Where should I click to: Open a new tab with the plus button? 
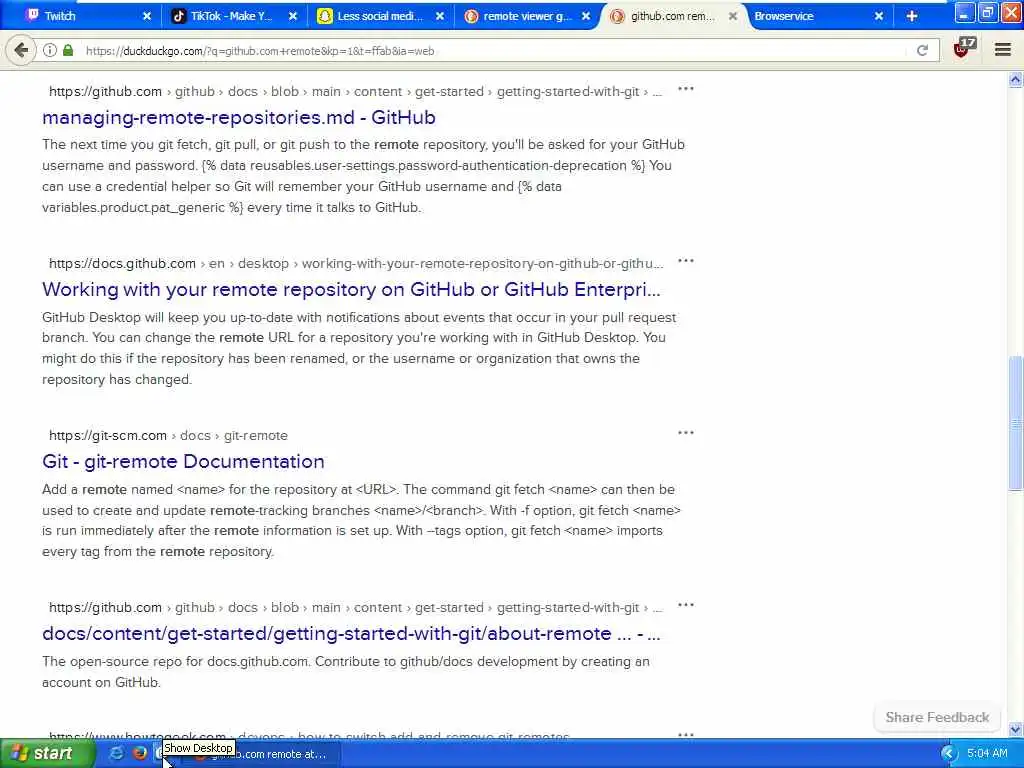[x=912, y=16]
